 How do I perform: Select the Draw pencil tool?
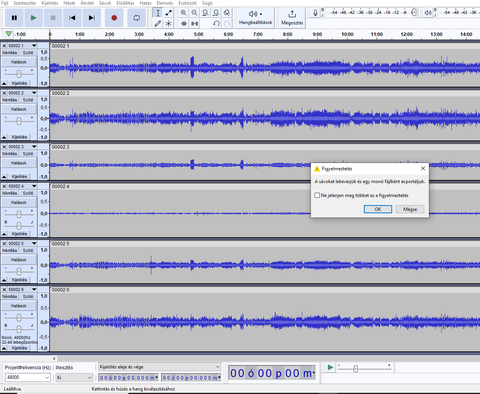[158, 23]
